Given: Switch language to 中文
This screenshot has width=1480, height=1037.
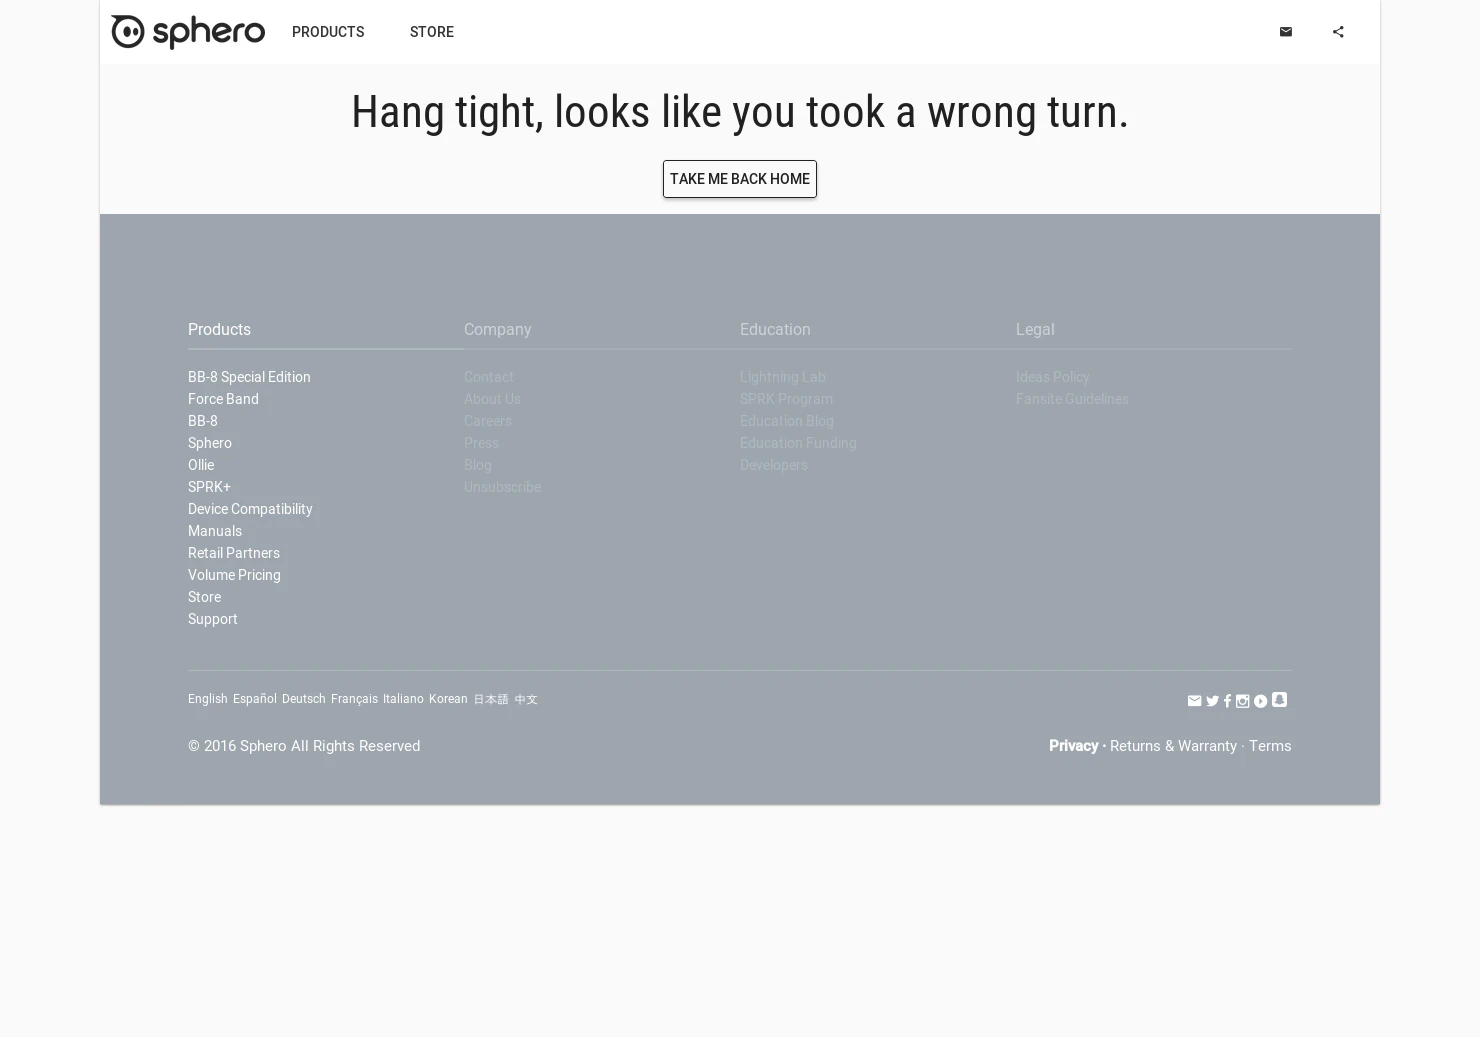Looking at the screenshot, I should (x=526, y=699).
